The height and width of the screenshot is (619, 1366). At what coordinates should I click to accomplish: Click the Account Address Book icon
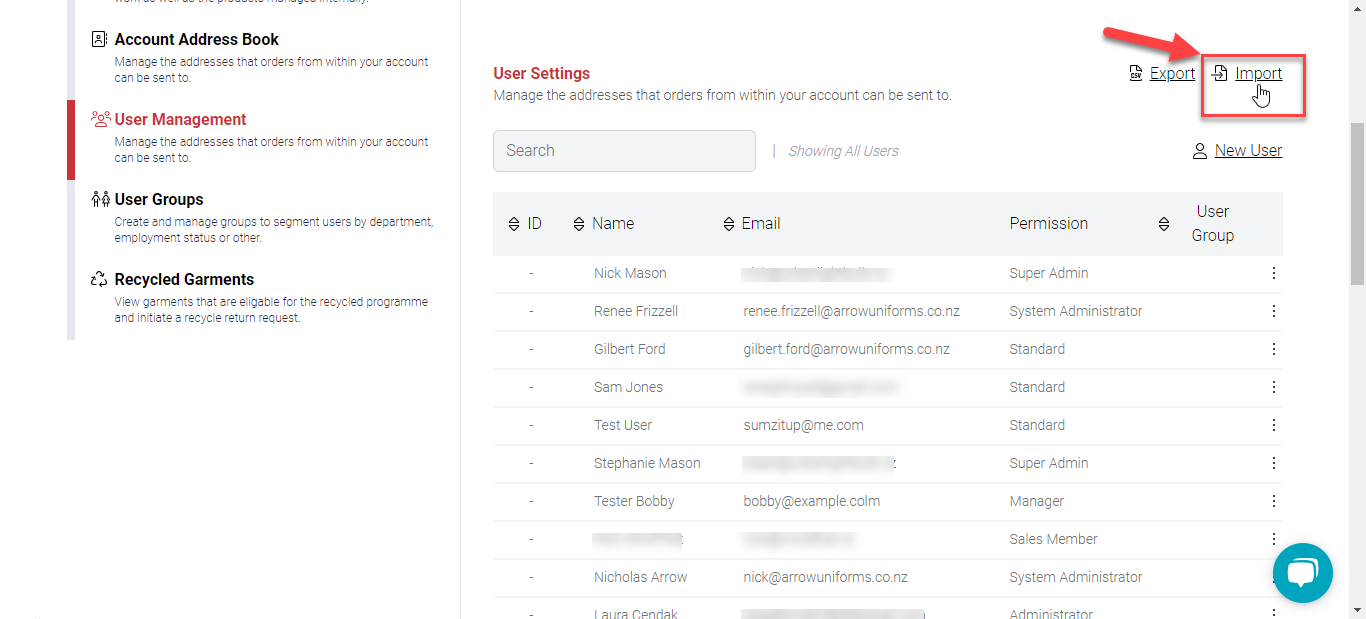tap(99, 39)
